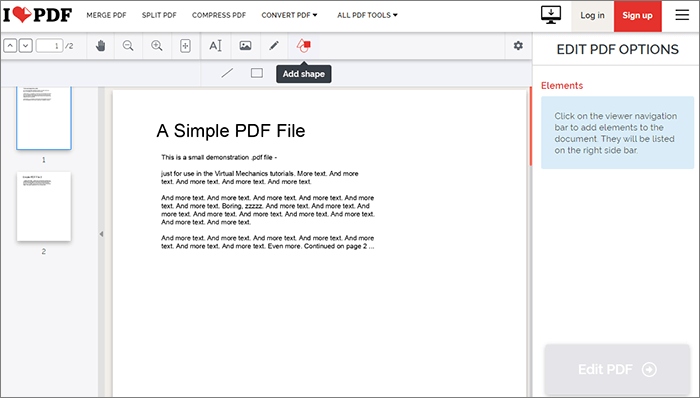Click the Log in button
The height and width of the screenshot is (398, 700).
[592, 16]
